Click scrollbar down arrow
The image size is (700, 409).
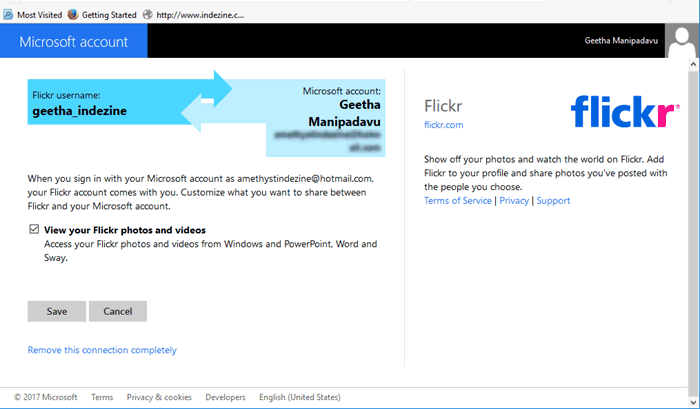[693, 401]
